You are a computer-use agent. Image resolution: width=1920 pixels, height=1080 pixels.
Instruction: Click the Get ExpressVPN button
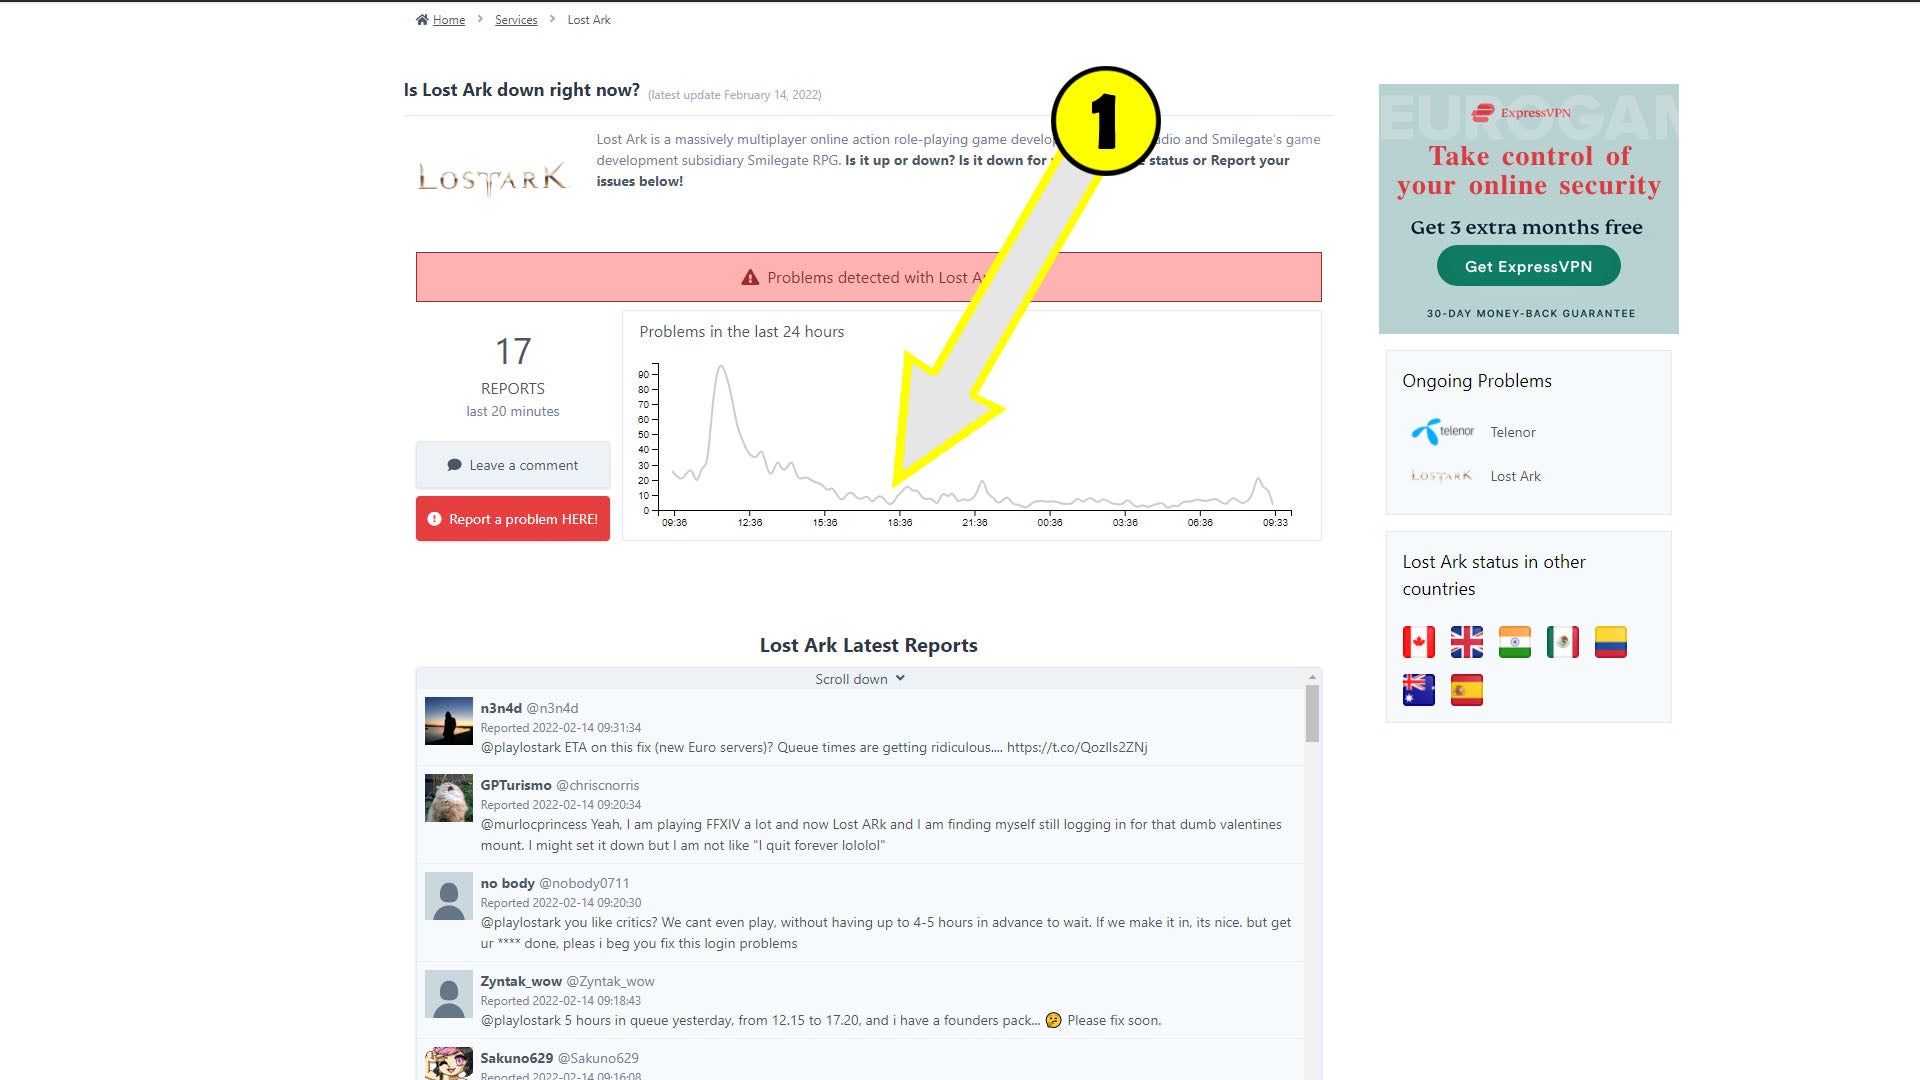coord(1528,266)
